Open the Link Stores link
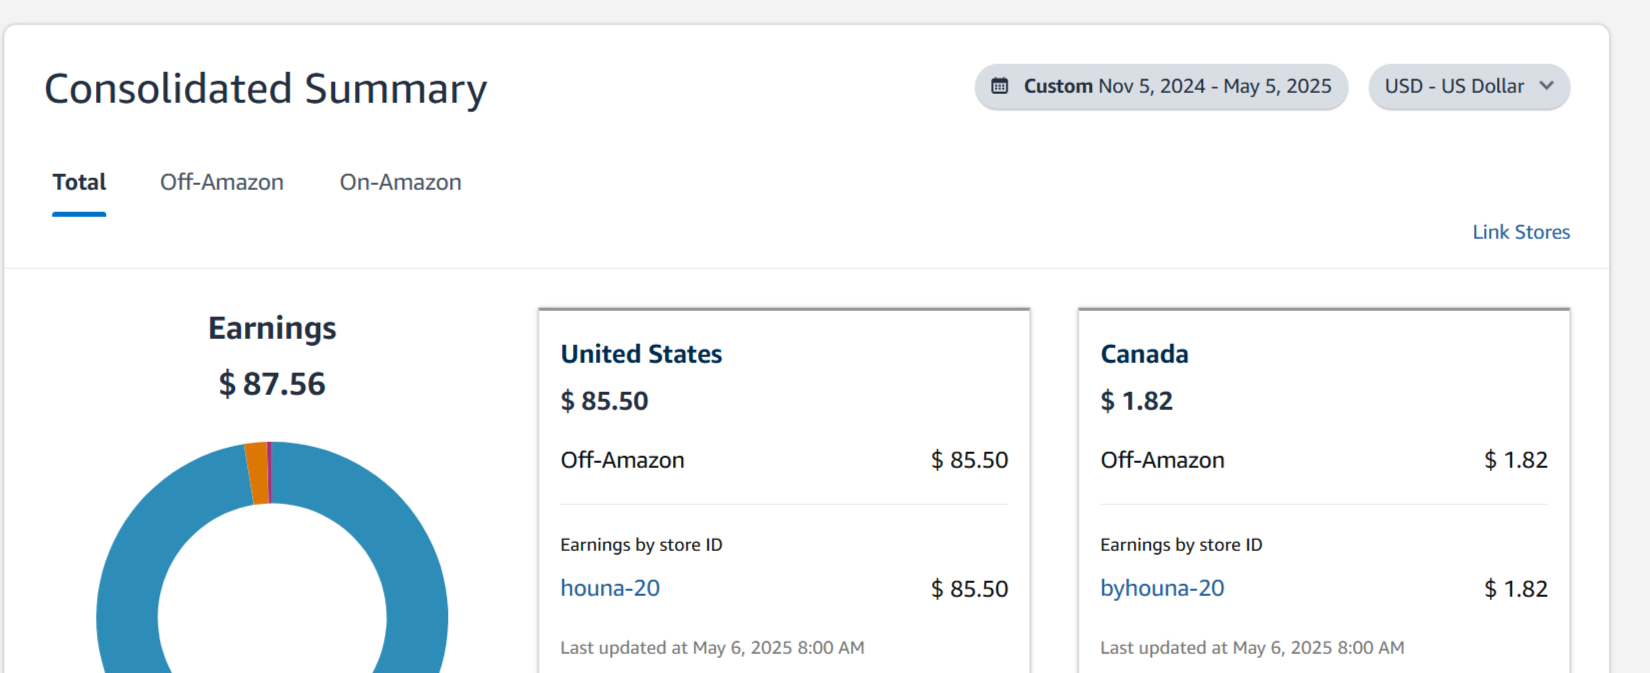 click(1521, 232)
